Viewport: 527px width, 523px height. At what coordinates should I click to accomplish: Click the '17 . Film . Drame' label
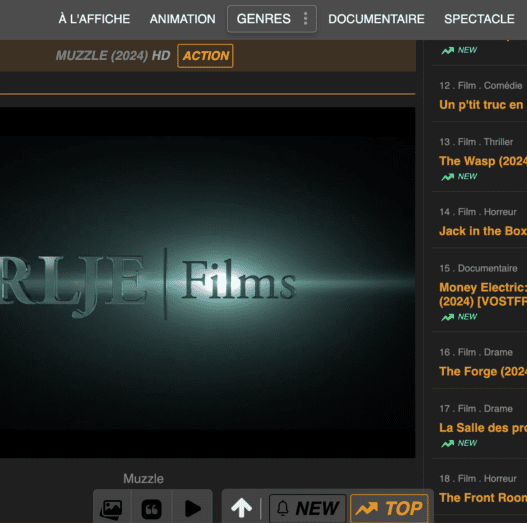click(x=476, y=409)
